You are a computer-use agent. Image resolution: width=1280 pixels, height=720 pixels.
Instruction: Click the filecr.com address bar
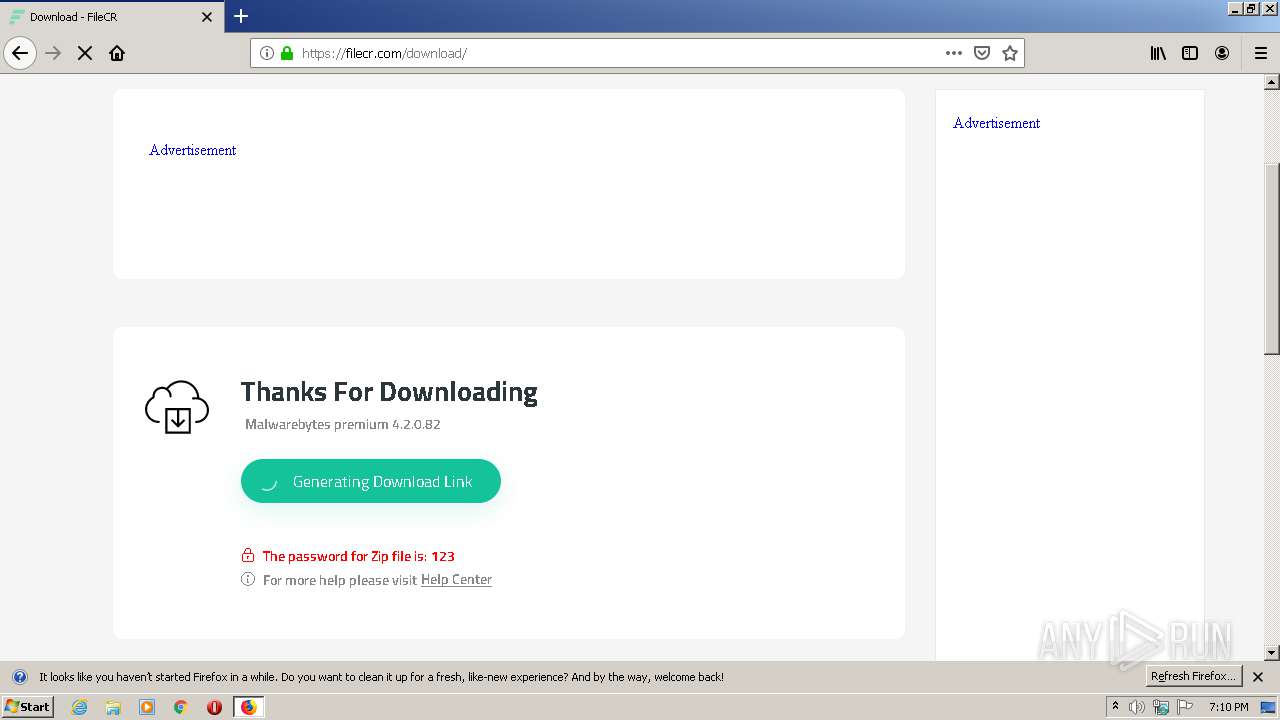pyautogui.click(x=637, y=53)
